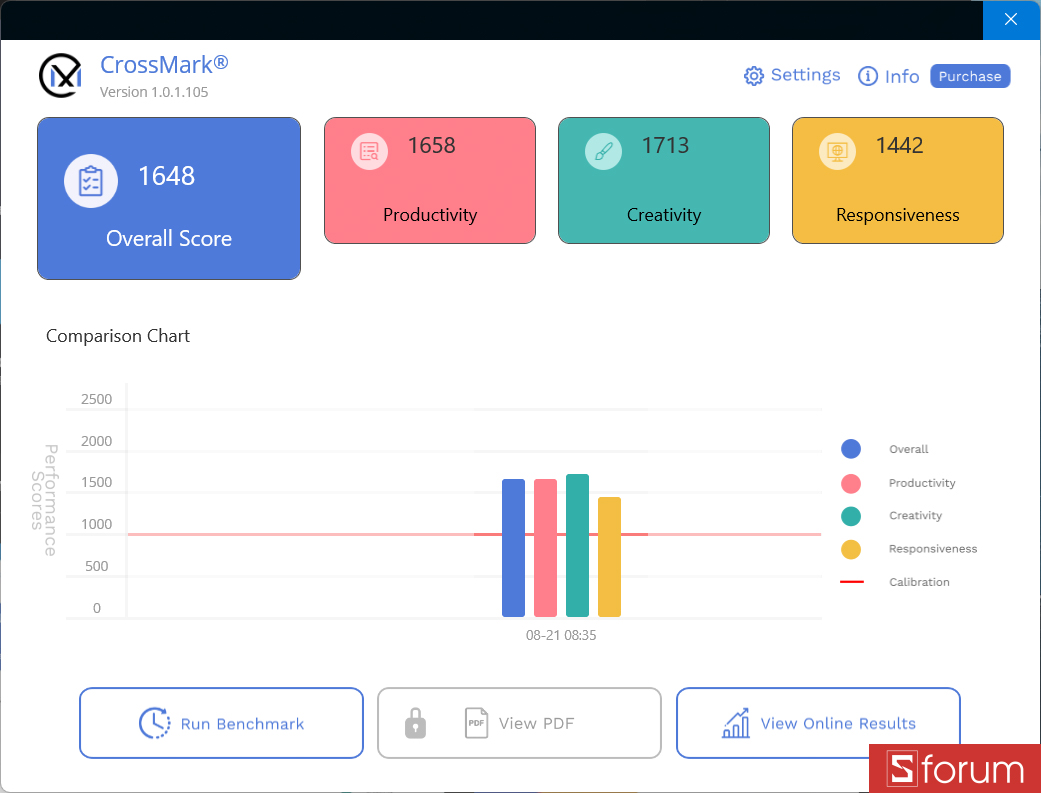The width and height of the screenshot is (1041, 793).
Task: Select the Responsiveness score card
Action: (898, 181)
